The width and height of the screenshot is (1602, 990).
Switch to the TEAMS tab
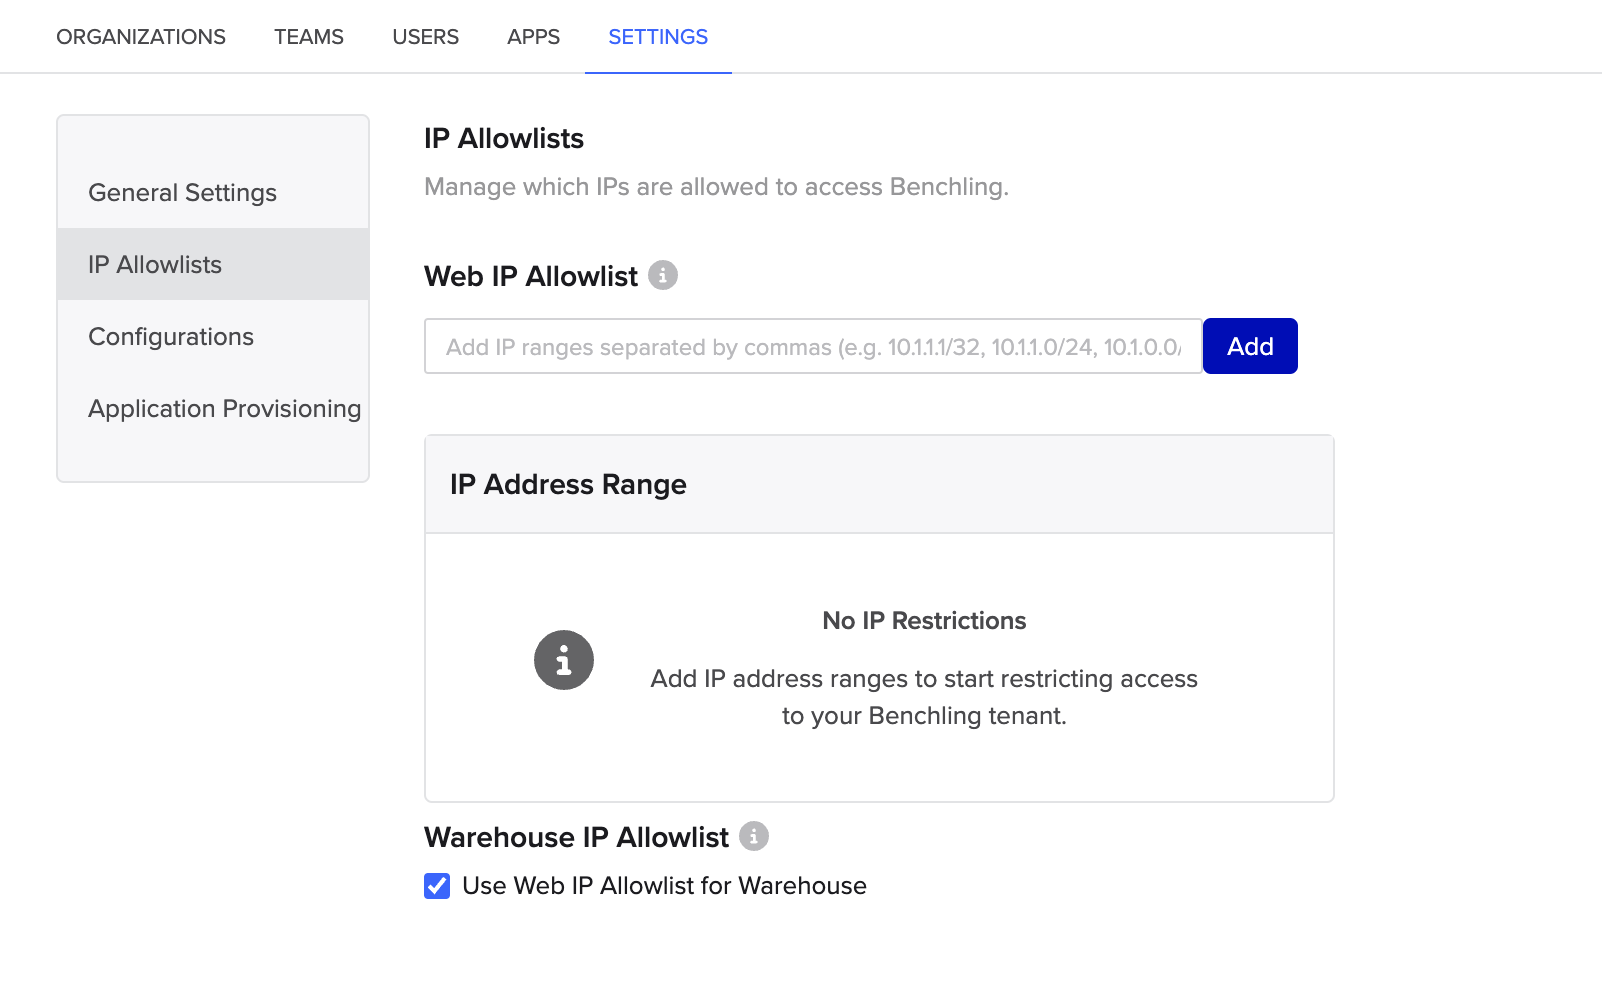tap(308, 36)
